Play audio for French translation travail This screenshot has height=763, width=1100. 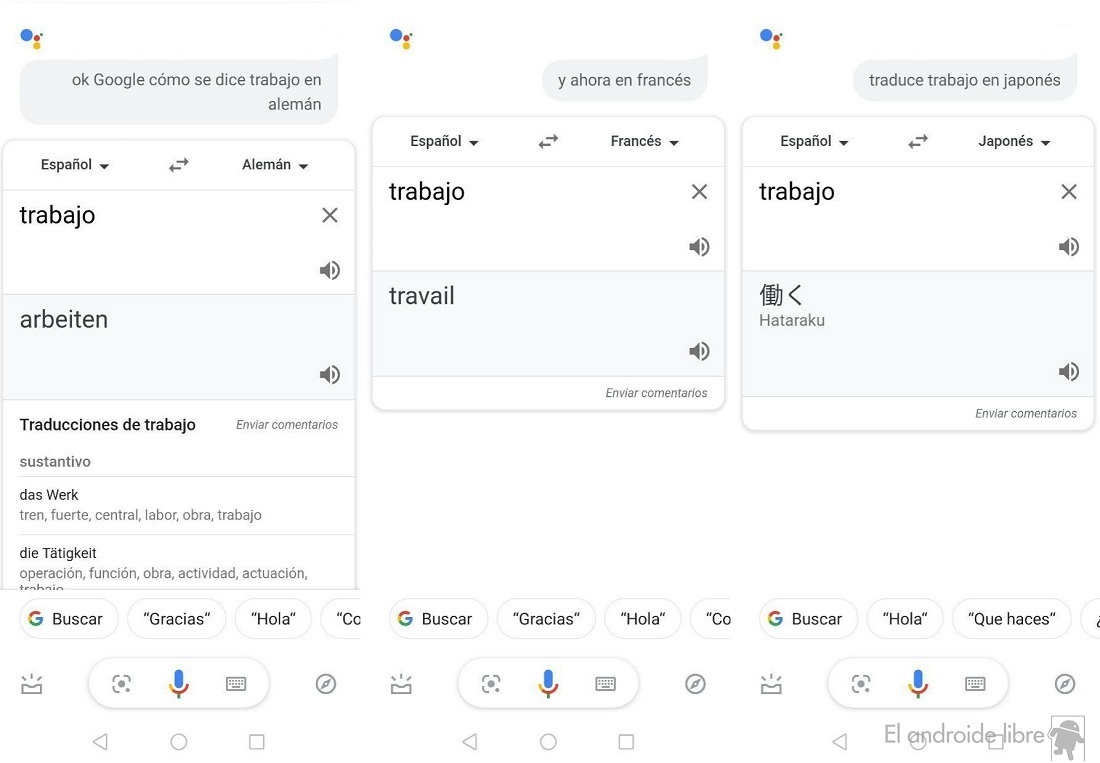tap(699, 351)
